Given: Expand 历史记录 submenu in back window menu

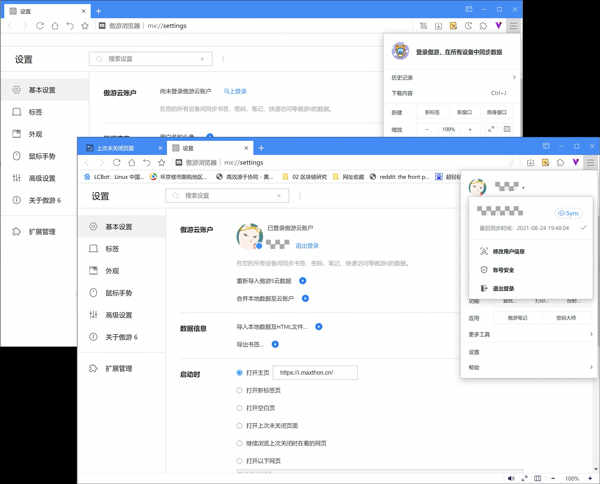Looking at the screenshot, I should (514, 77).
